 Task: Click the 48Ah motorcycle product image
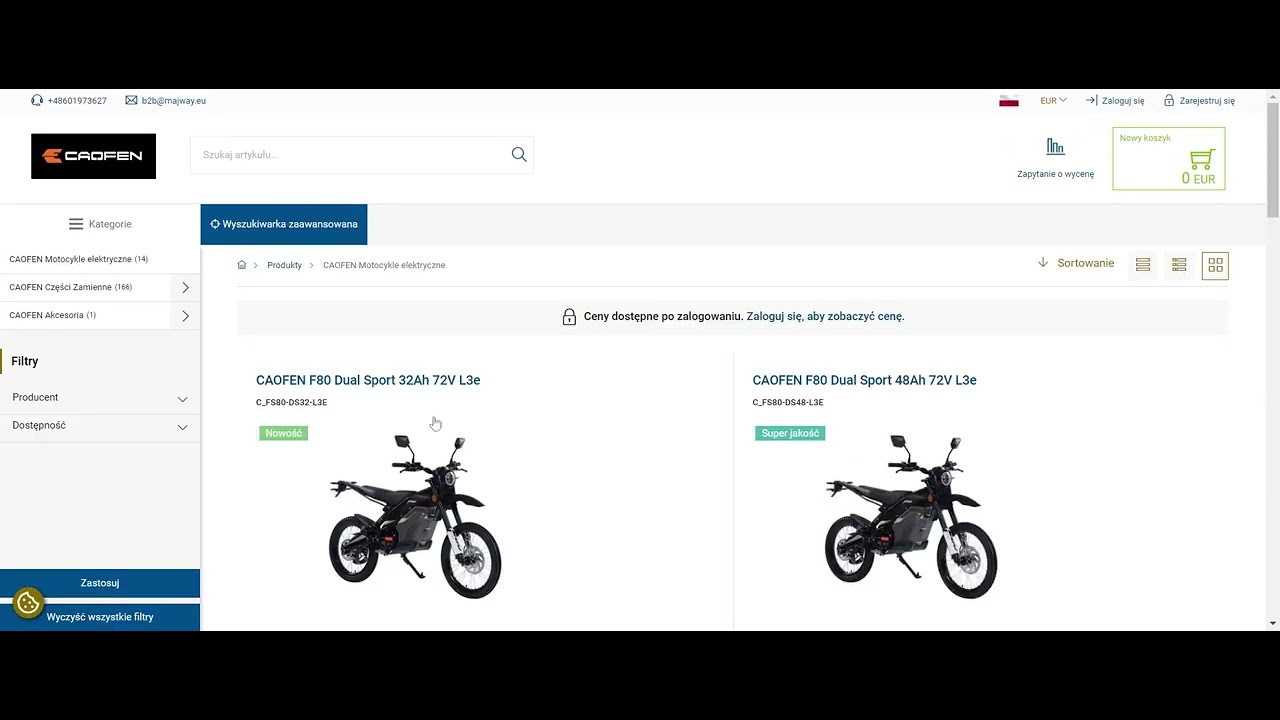(x=911, y=516)
